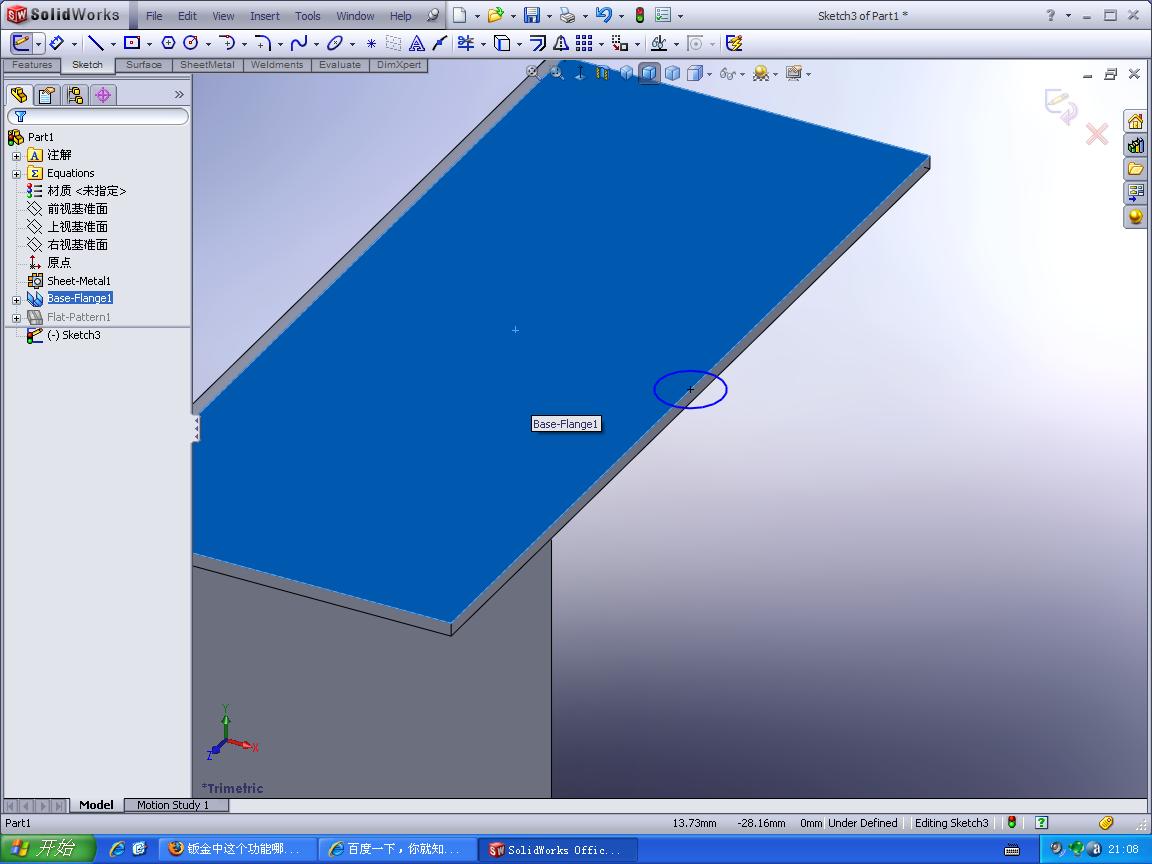Toggle the Rapid Sketch tool

click(734, 43)
